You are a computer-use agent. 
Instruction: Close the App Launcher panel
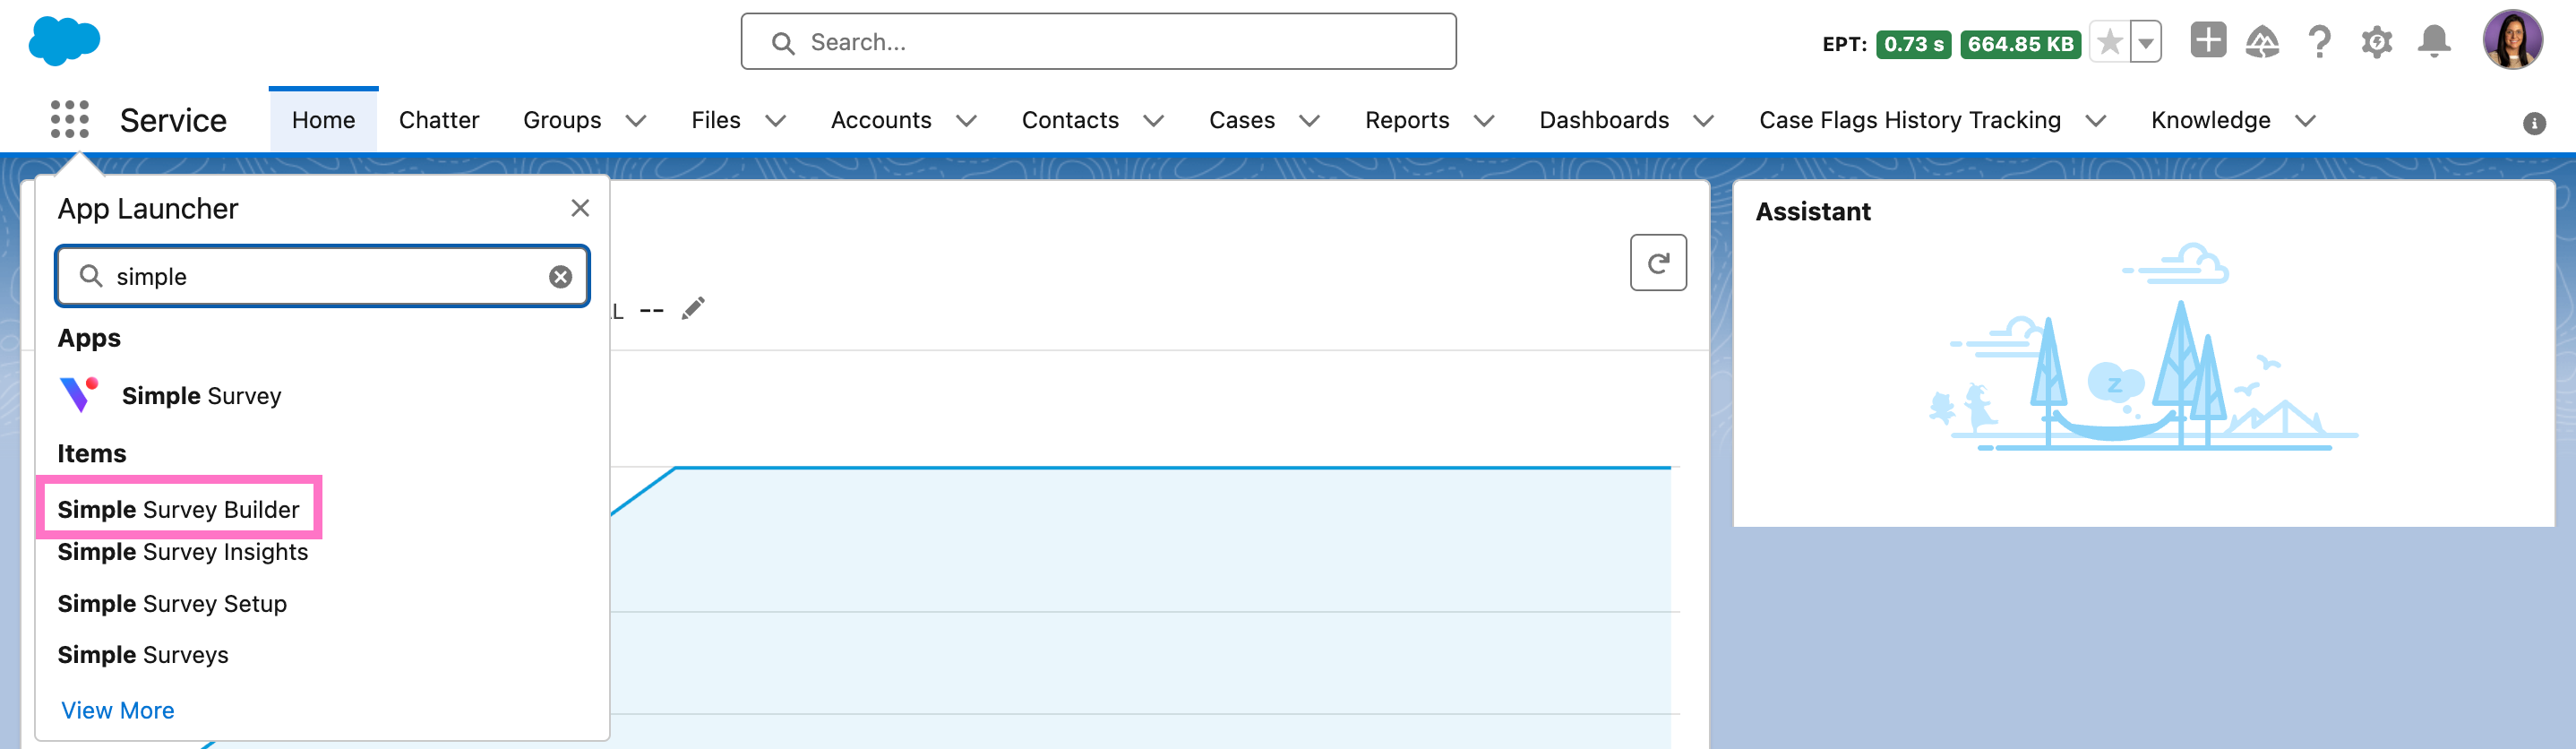coord(580,208)
